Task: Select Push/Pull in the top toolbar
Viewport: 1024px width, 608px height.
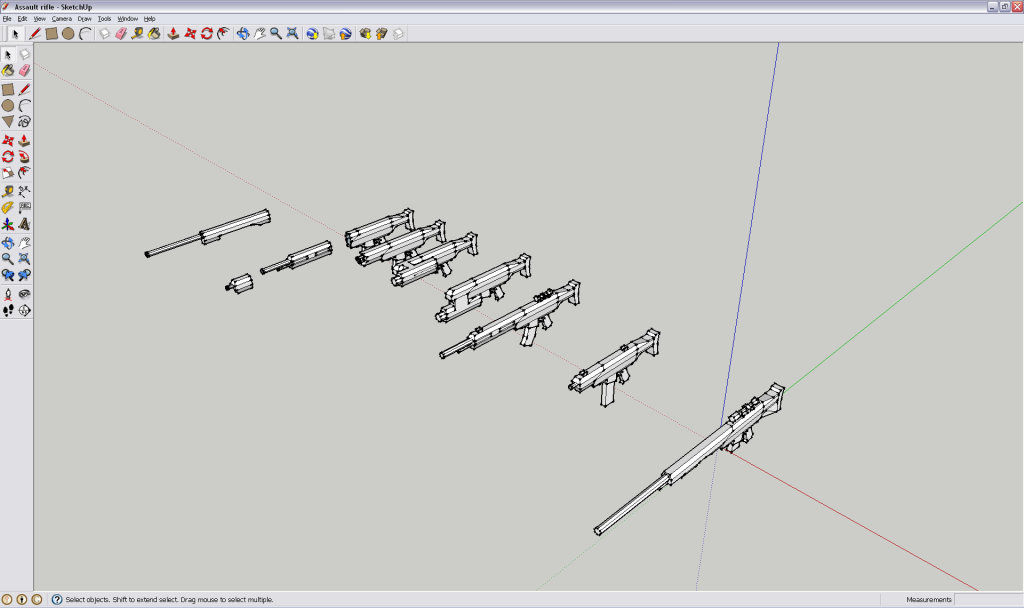Action: click(x=173, y=33)
